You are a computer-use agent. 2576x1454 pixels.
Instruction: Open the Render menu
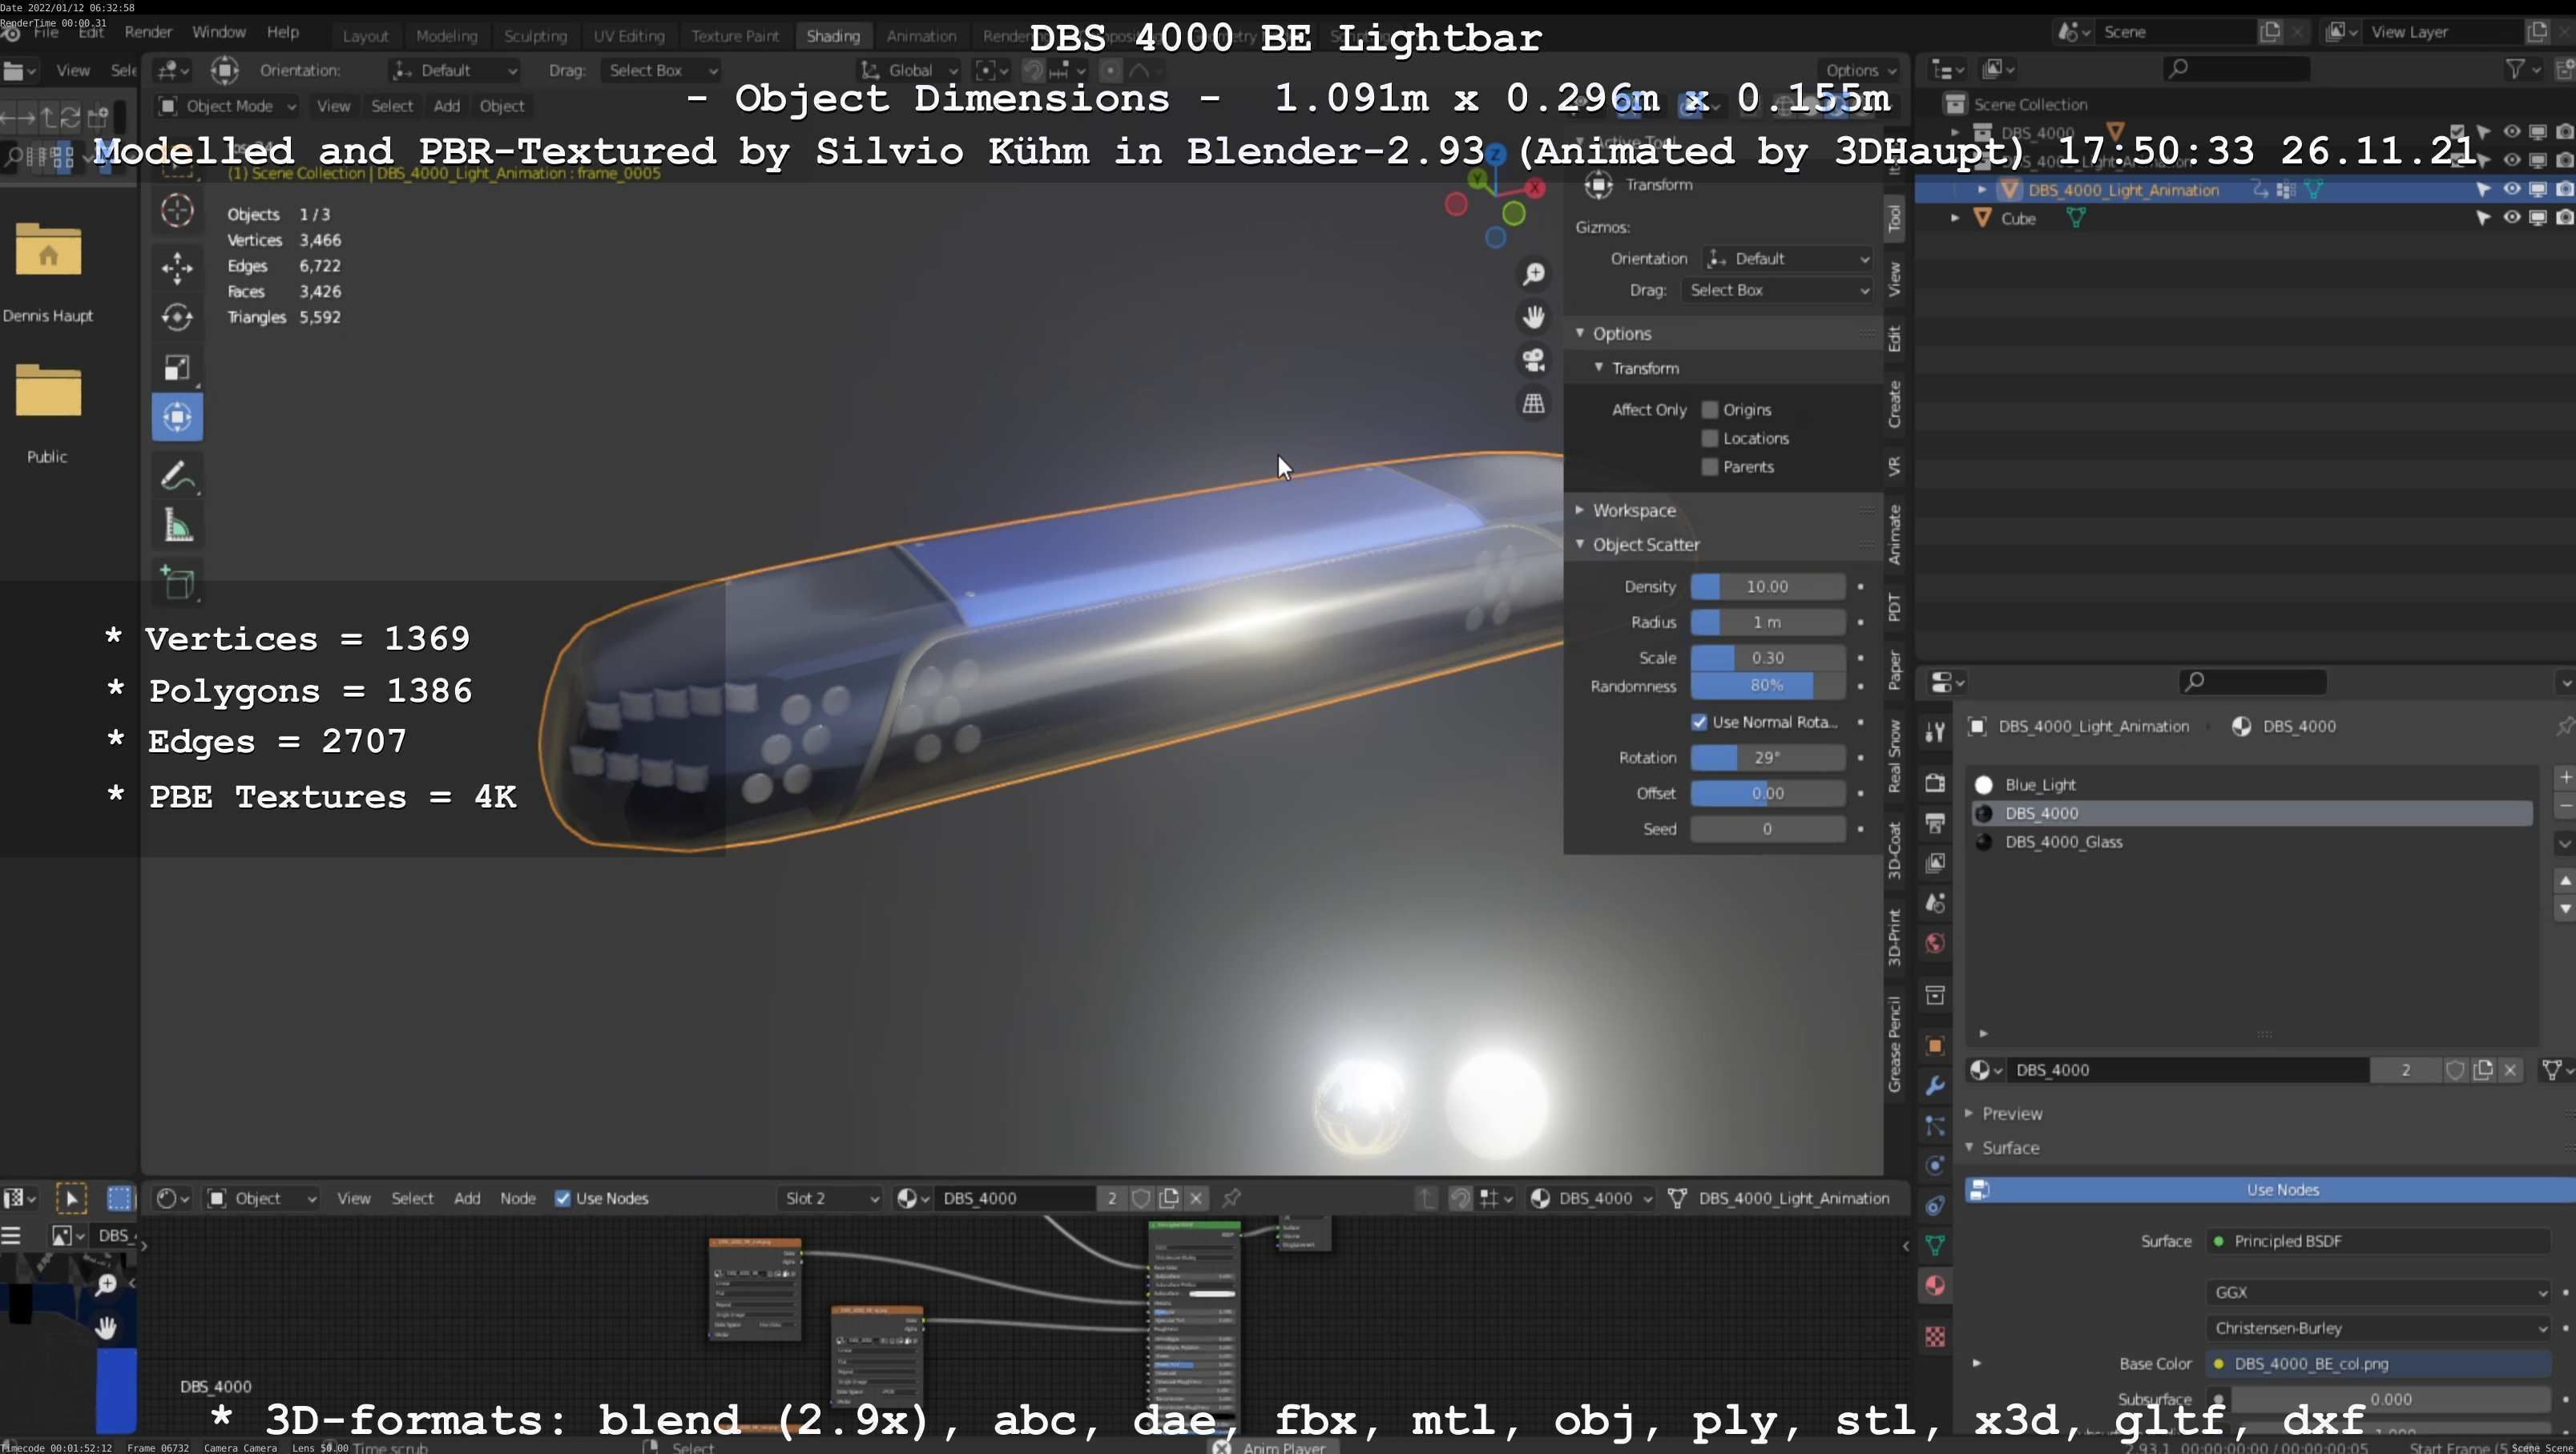pos(148,32)
